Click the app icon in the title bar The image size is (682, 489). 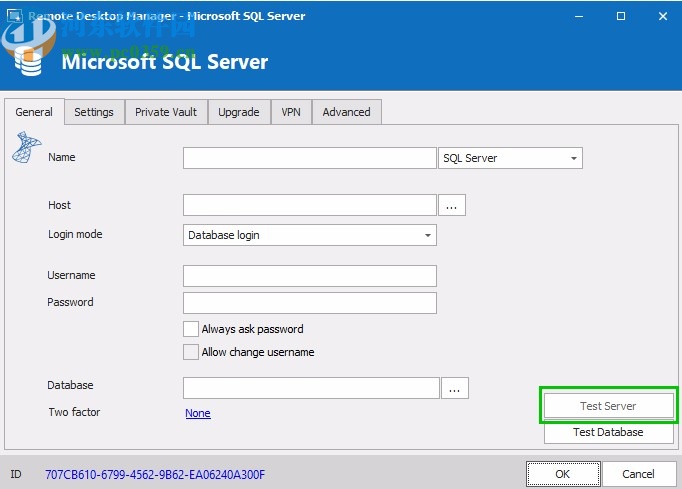[14, 16]
